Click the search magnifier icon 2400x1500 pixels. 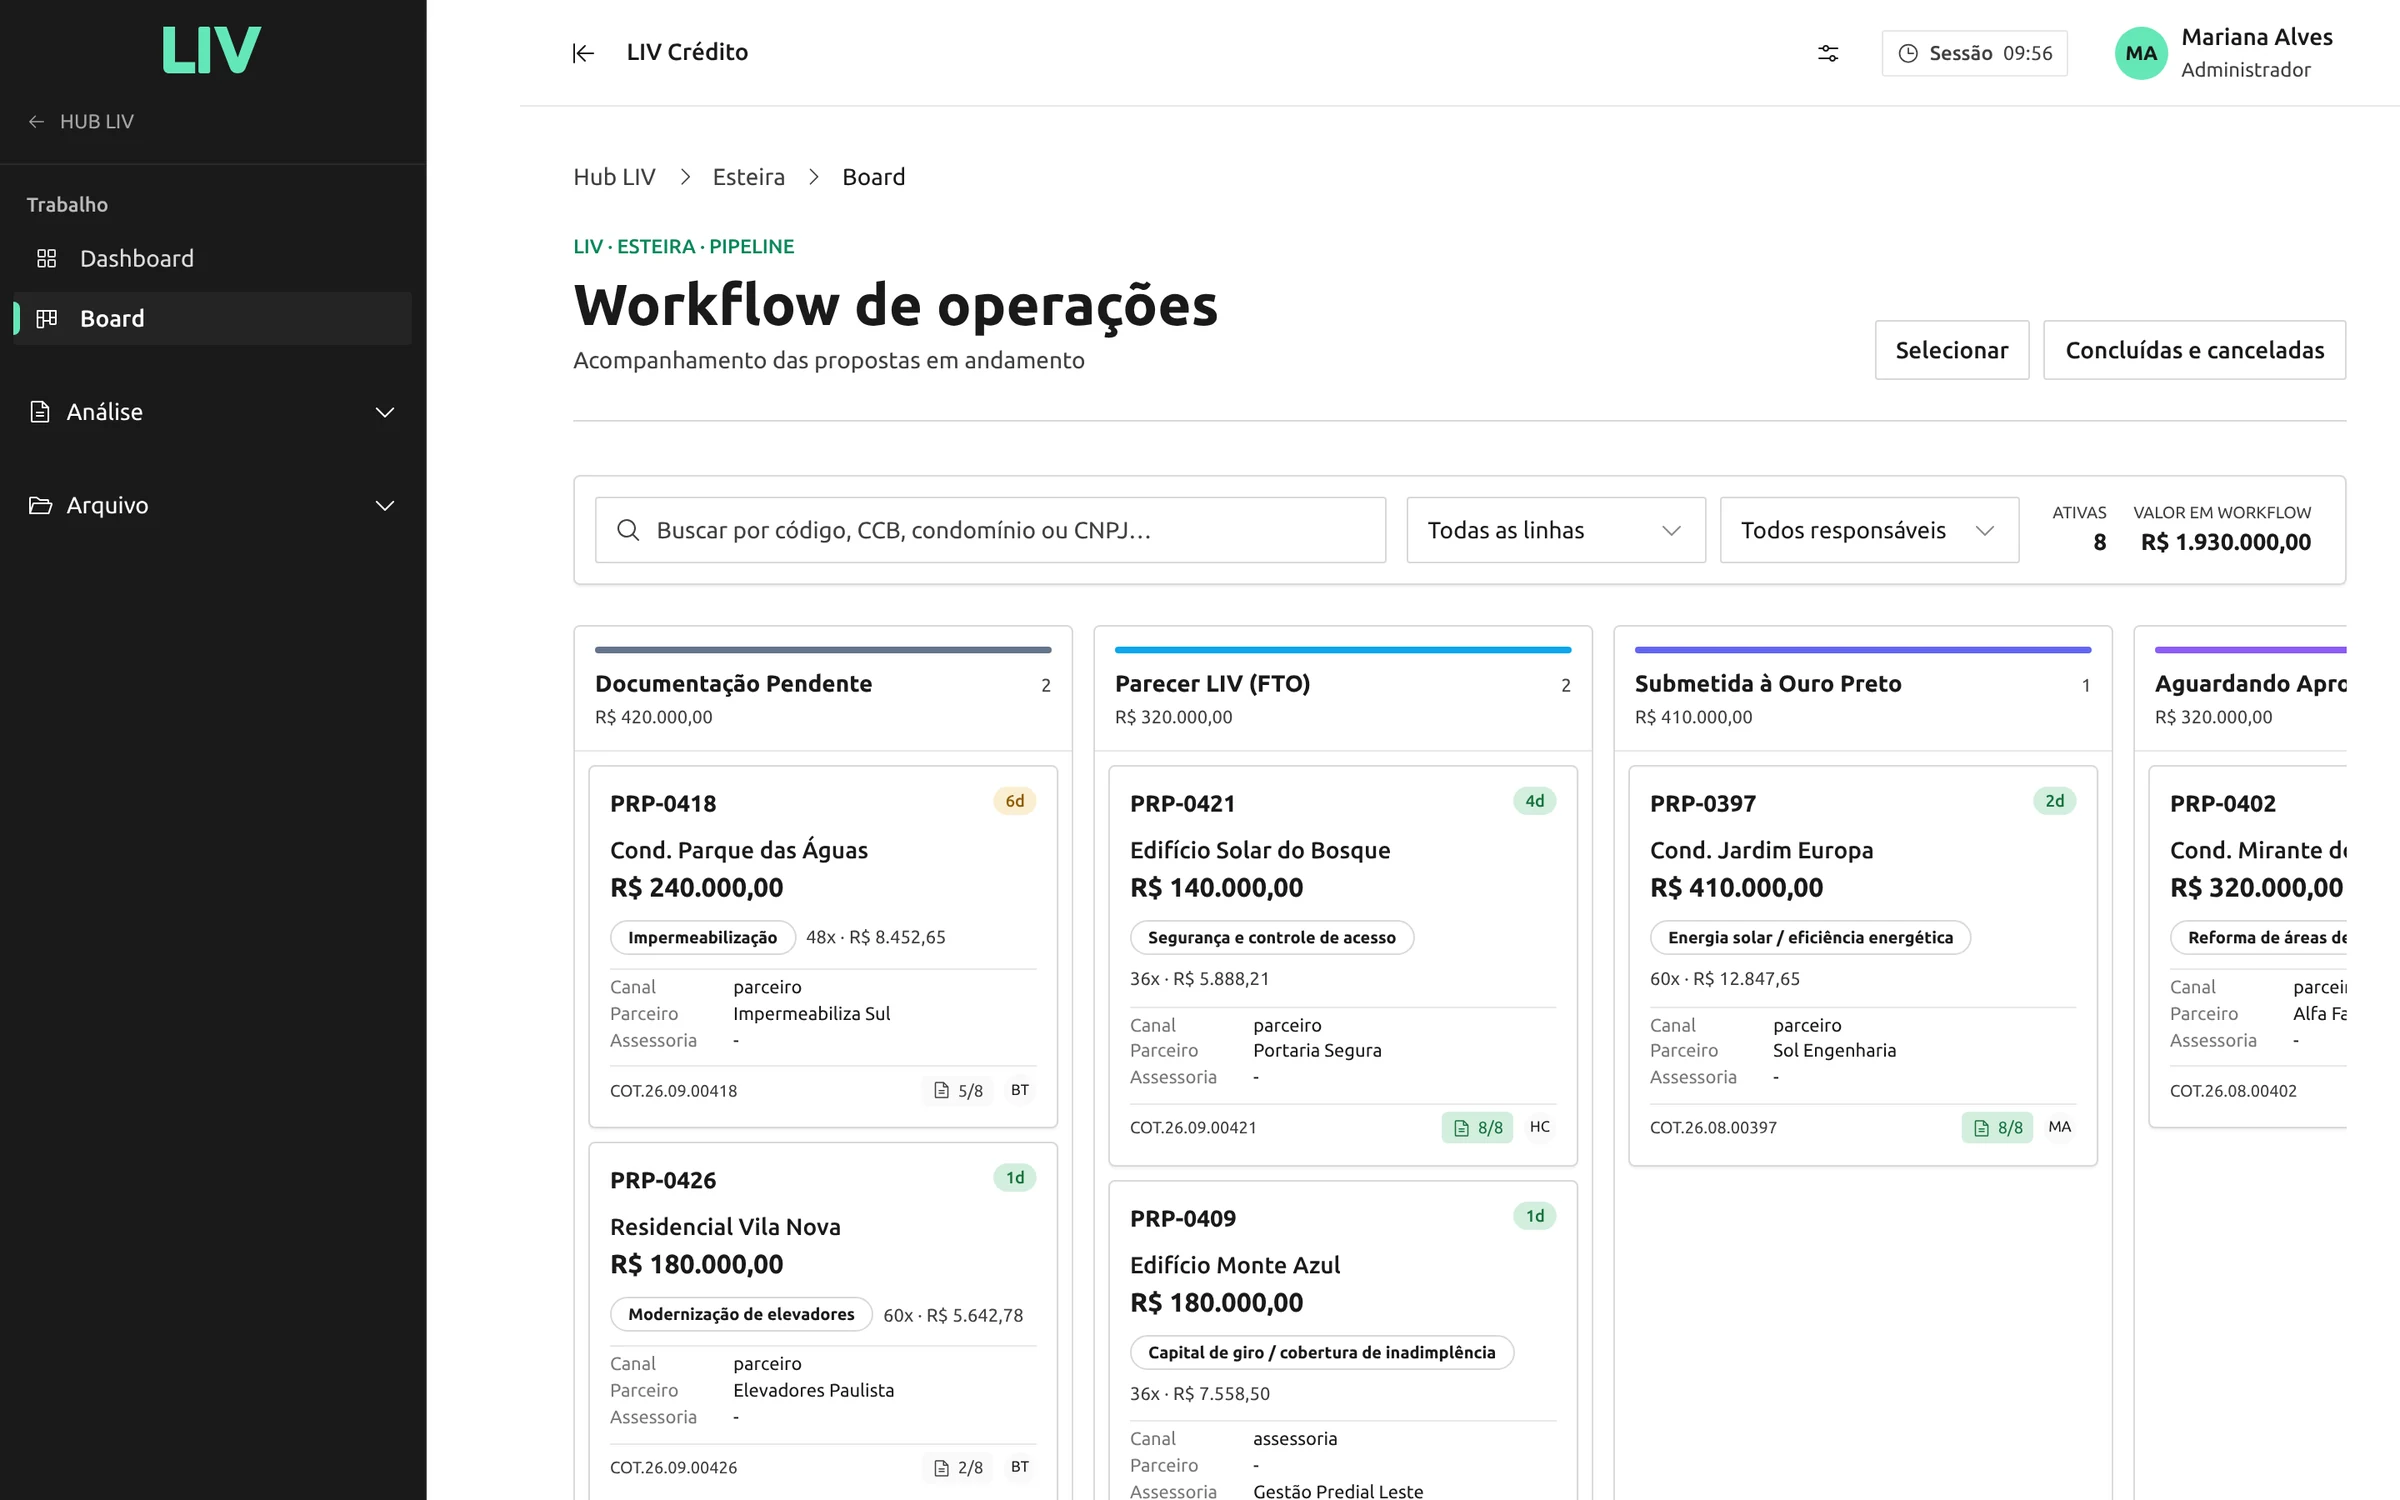628,530
